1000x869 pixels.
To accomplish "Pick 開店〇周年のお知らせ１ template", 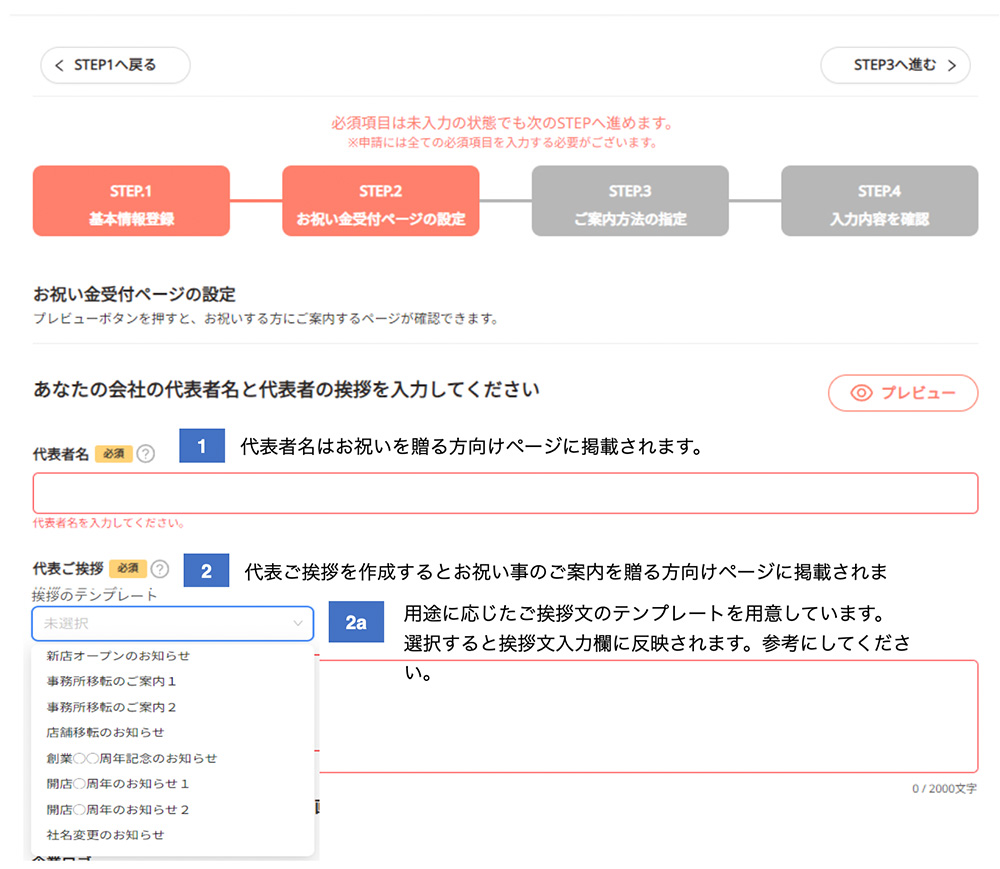I will [118, 783].
